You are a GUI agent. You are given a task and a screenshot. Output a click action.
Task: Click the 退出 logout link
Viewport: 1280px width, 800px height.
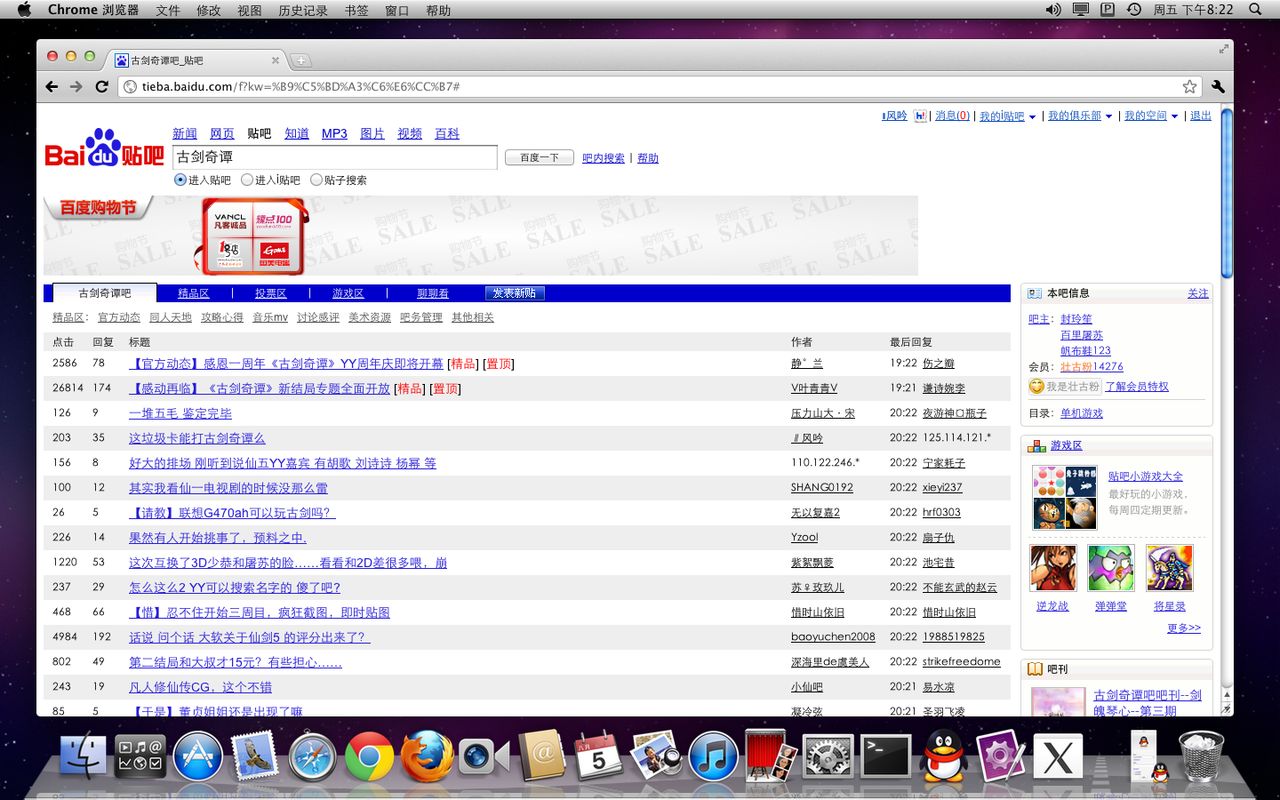(x=1201, y=116)
